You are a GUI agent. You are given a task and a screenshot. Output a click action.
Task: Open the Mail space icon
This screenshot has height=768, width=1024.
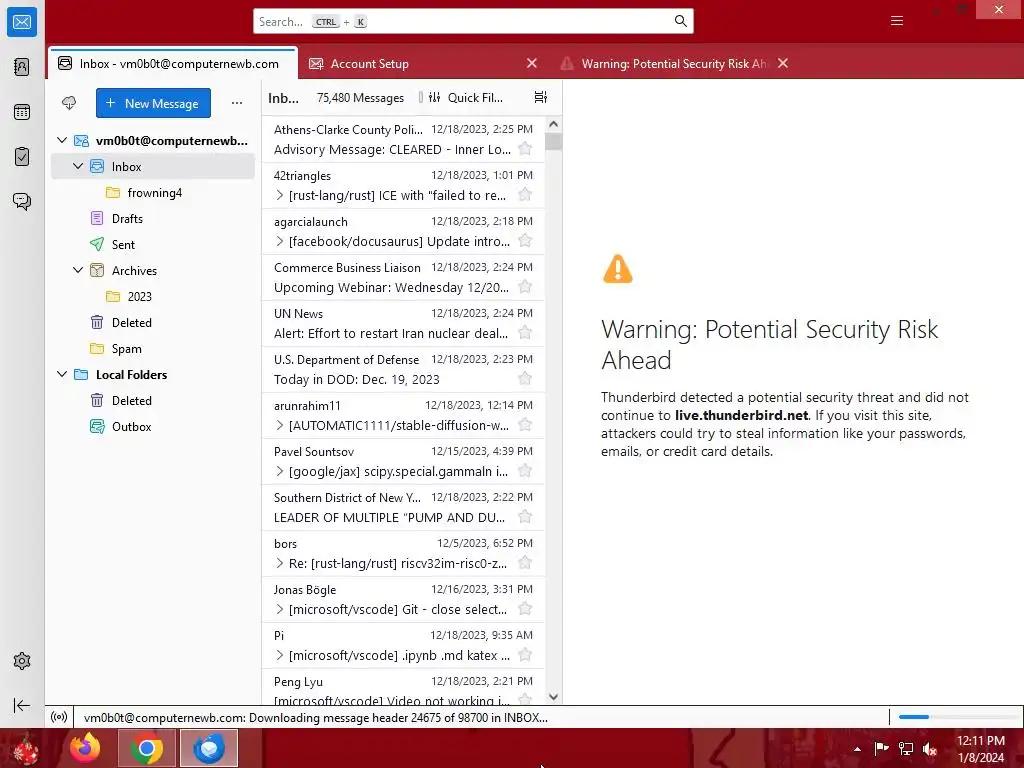pos(22,22)
